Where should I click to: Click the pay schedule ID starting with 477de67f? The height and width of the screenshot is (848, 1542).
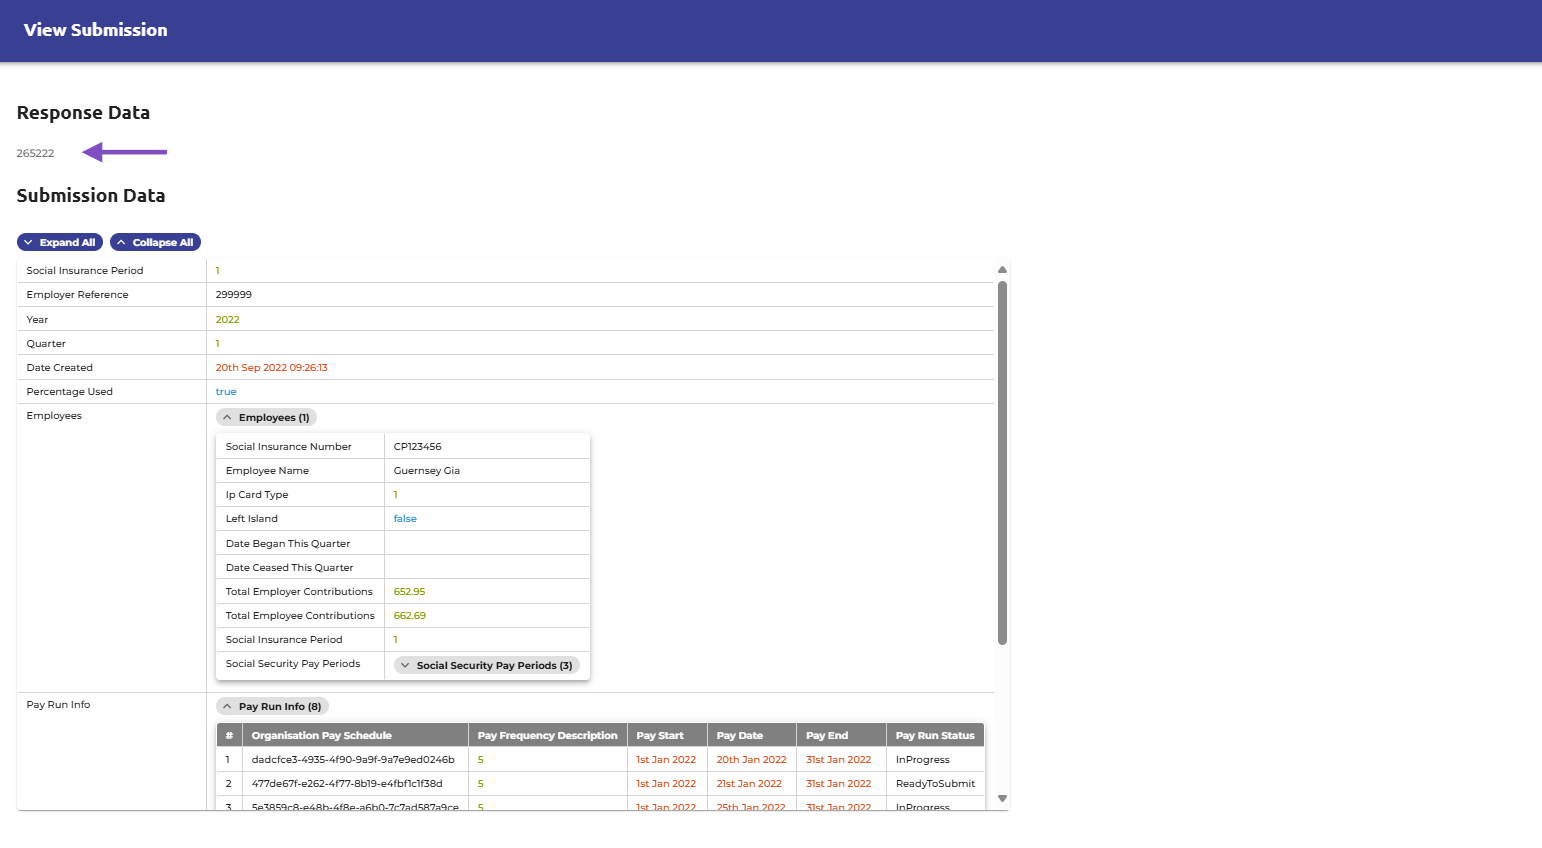(347, 784)
